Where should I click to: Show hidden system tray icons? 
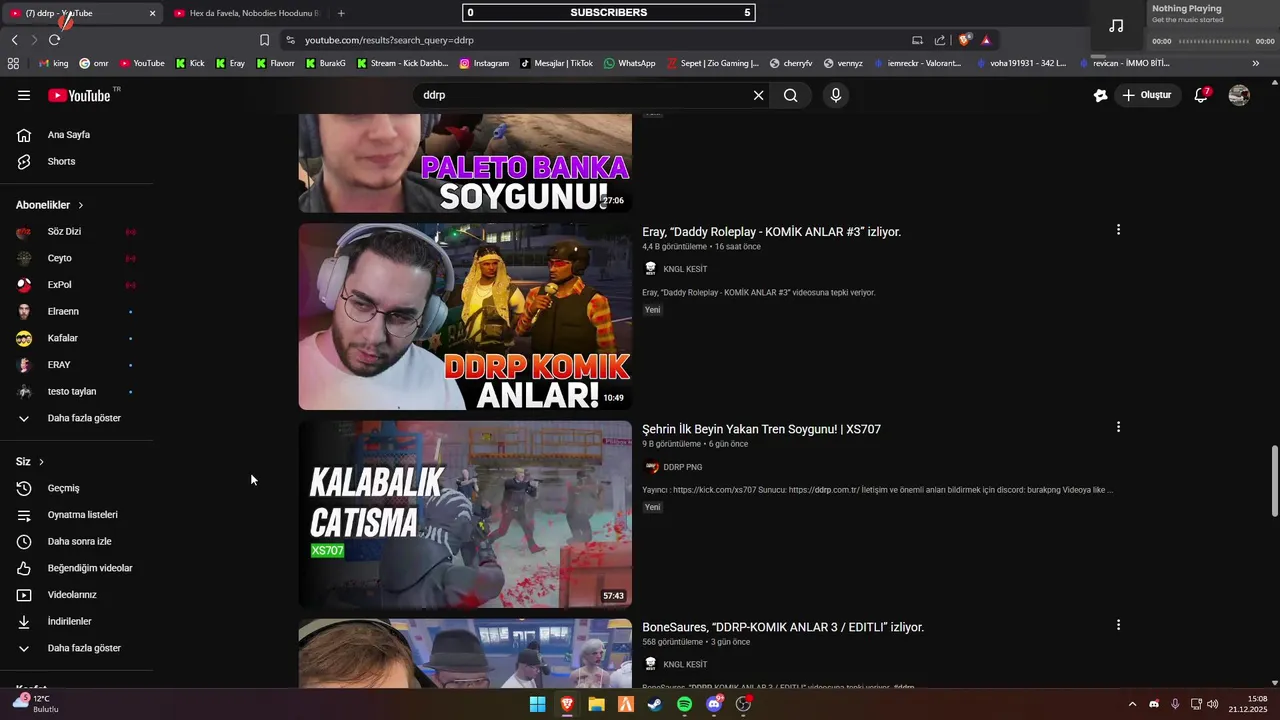coord(1132,704)
